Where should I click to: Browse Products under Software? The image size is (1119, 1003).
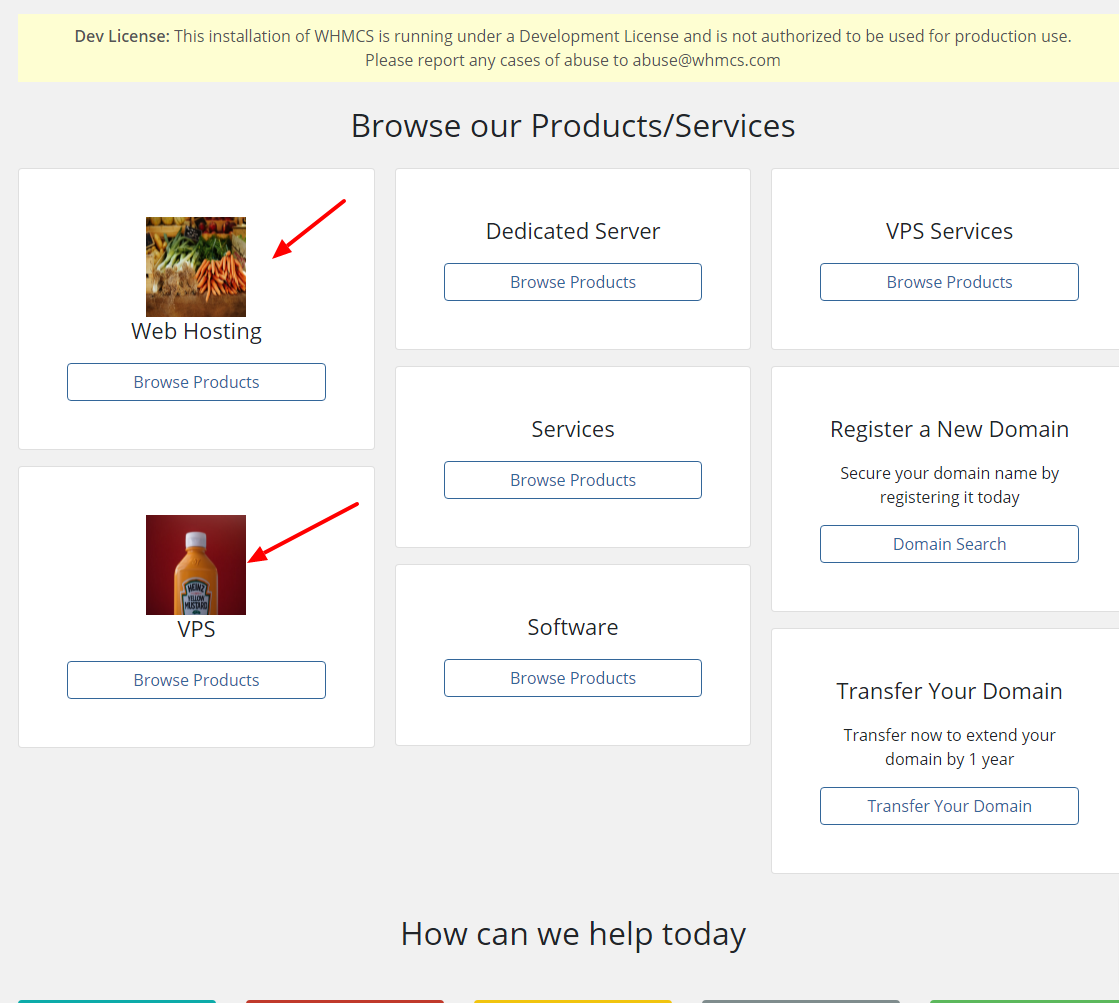click(x=572, y=677)
